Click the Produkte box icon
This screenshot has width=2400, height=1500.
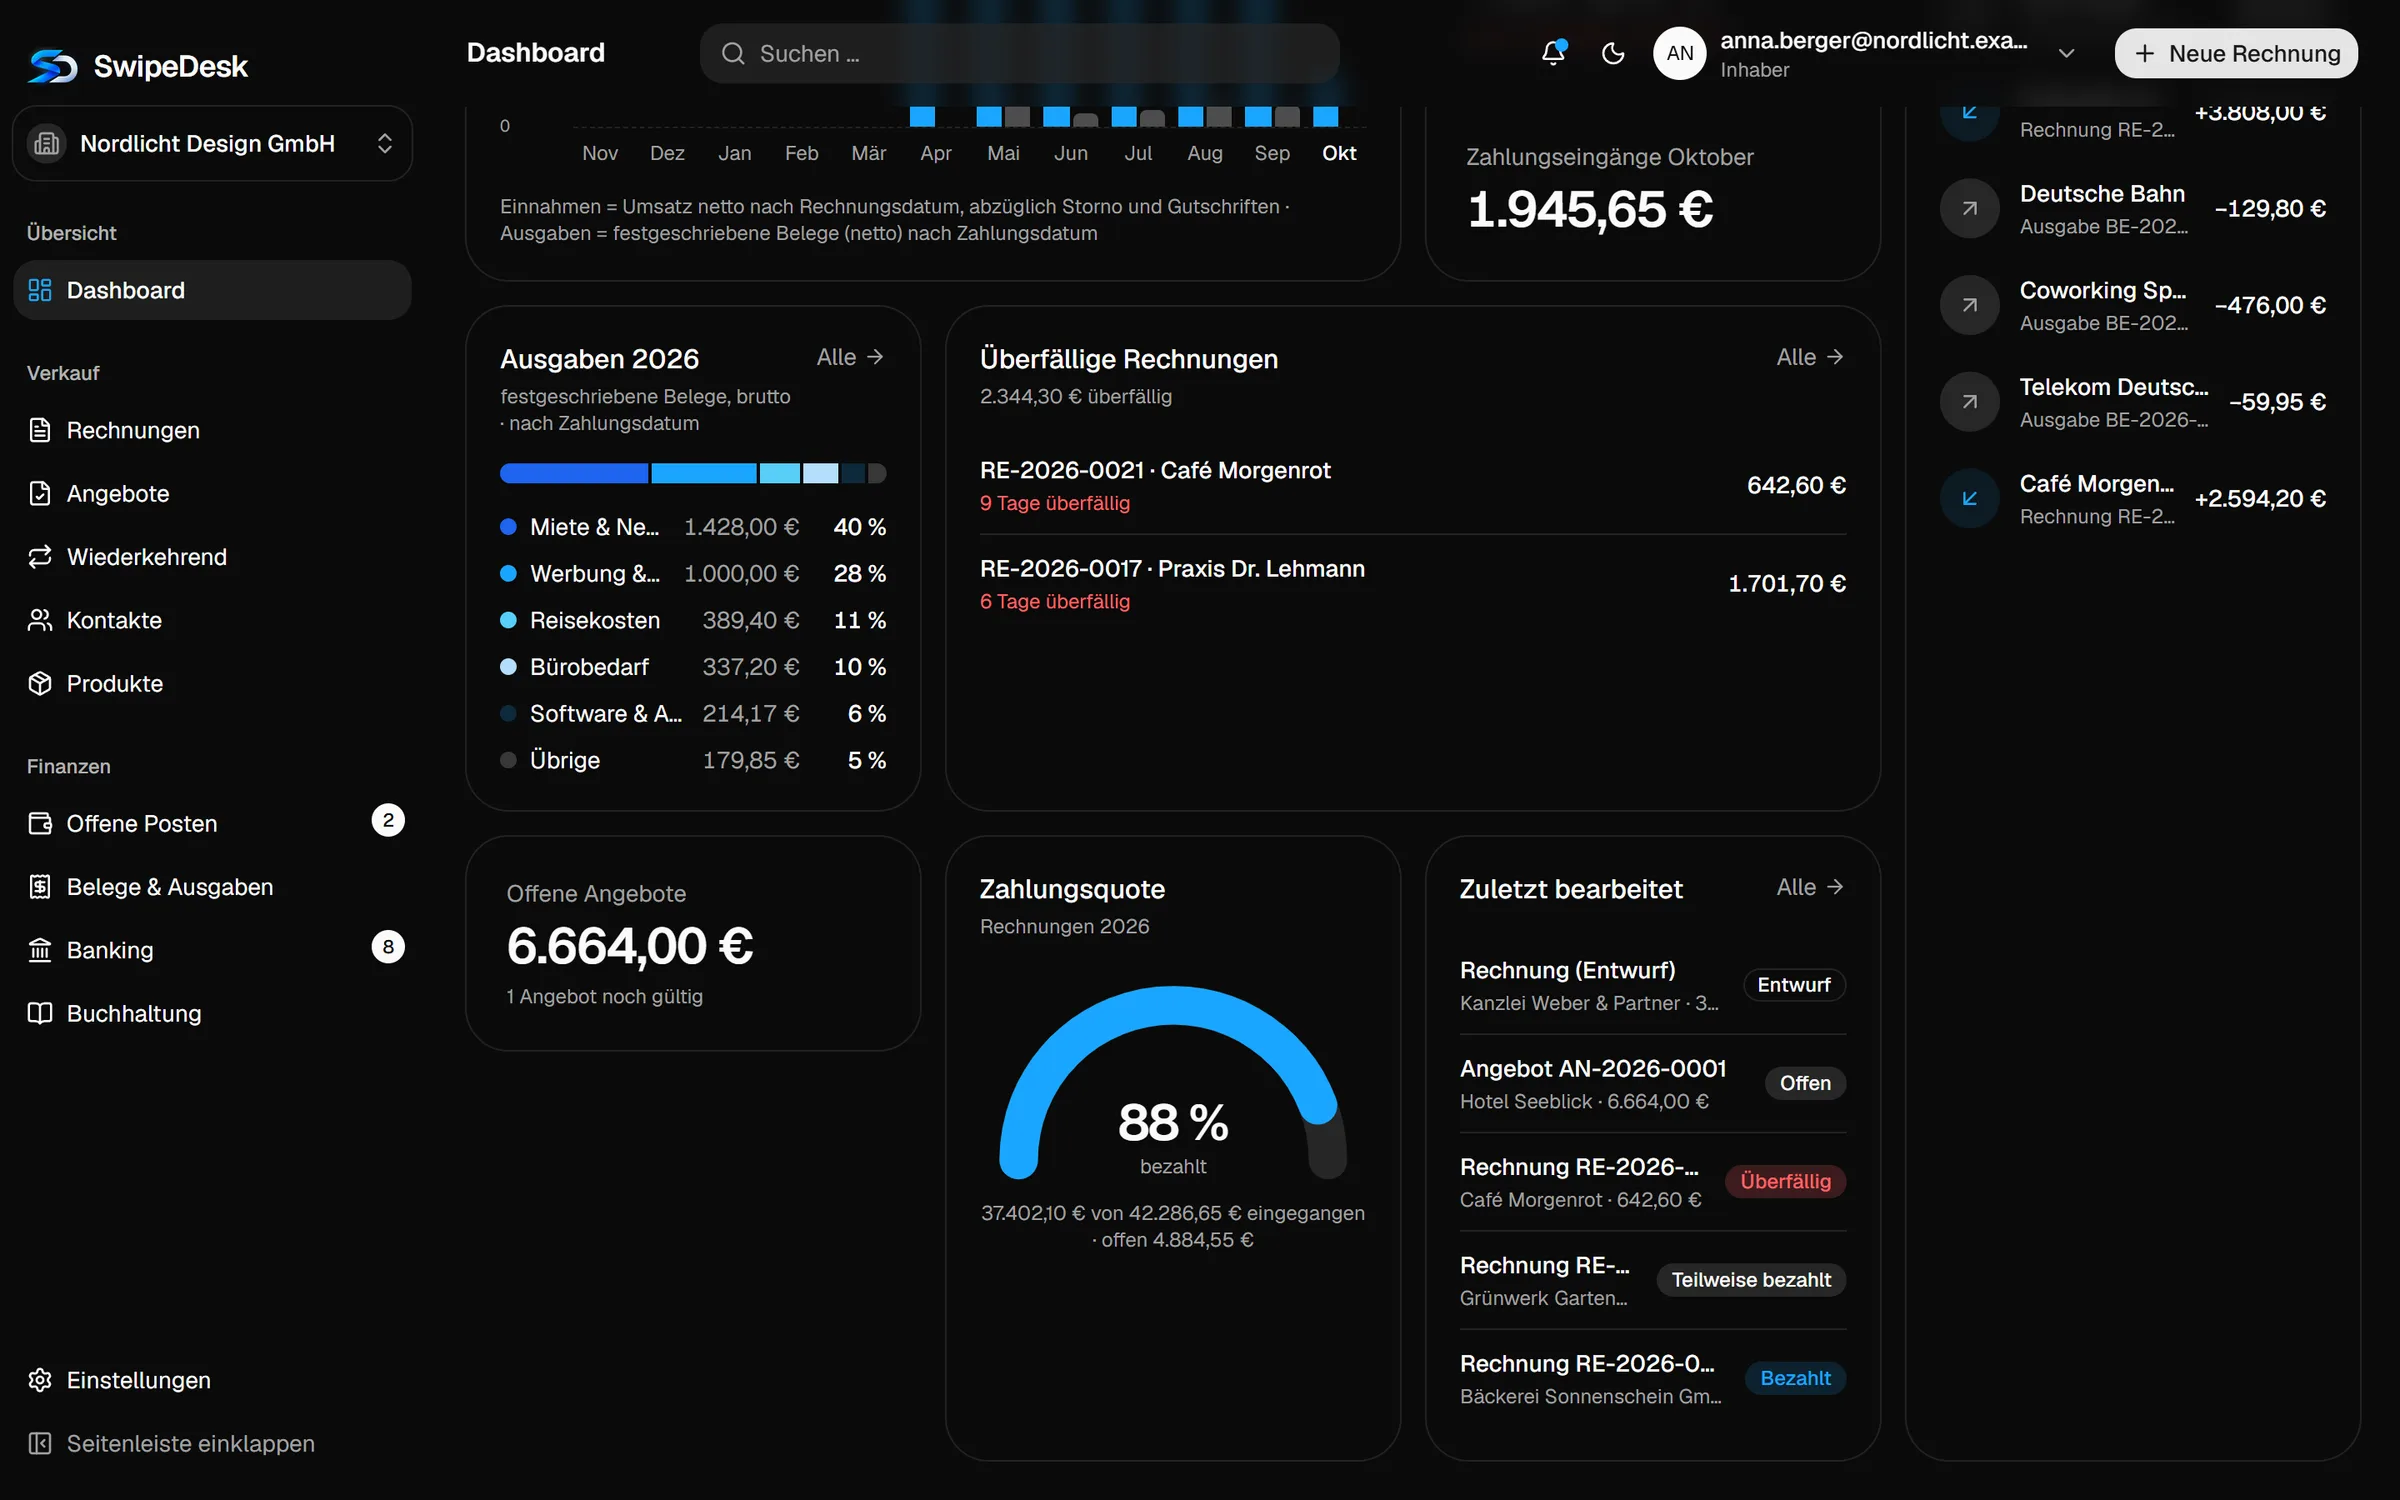40,683
